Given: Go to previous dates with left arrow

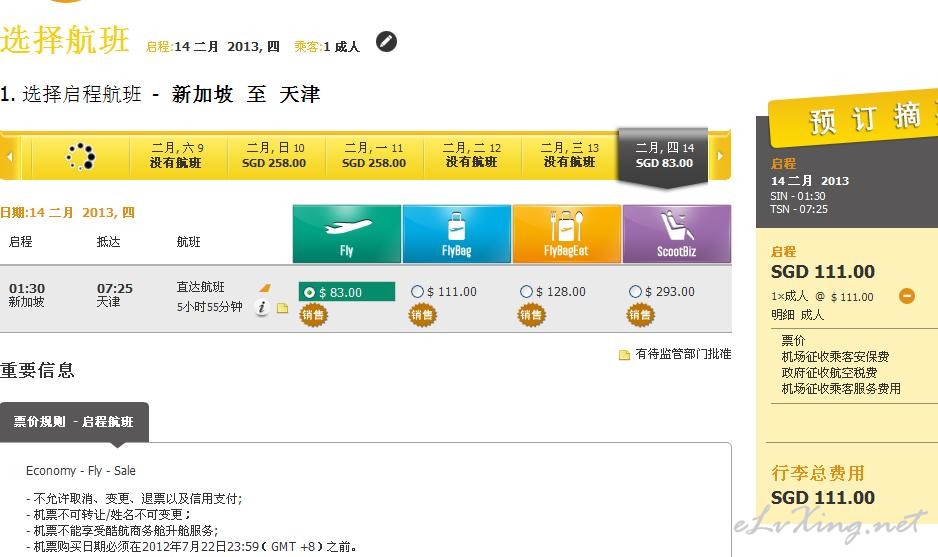Looking at the screenshot, I should pos(10,156).
